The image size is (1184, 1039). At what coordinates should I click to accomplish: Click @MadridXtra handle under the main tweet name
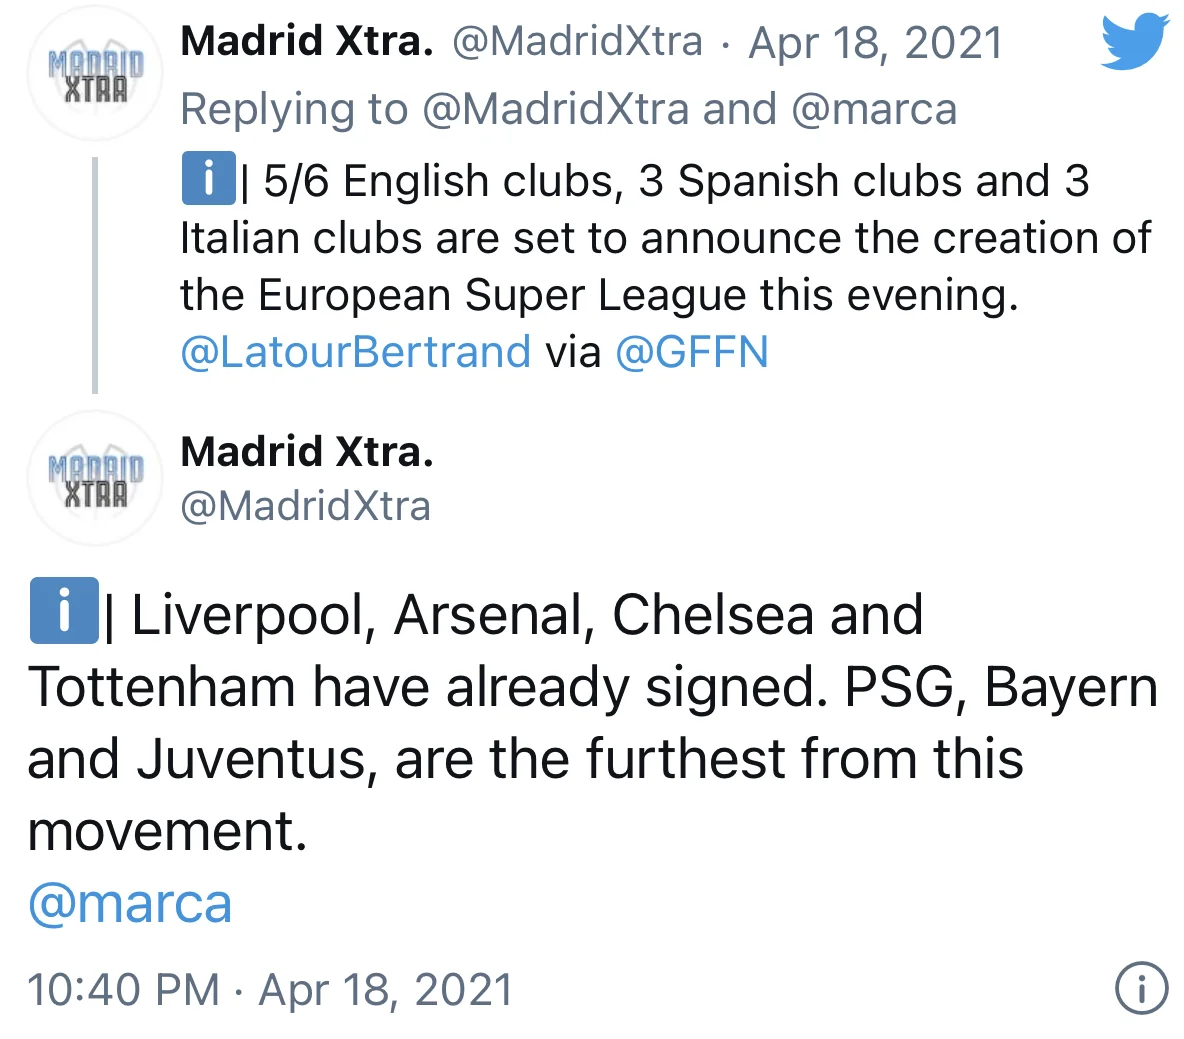[x=305, y=506]
